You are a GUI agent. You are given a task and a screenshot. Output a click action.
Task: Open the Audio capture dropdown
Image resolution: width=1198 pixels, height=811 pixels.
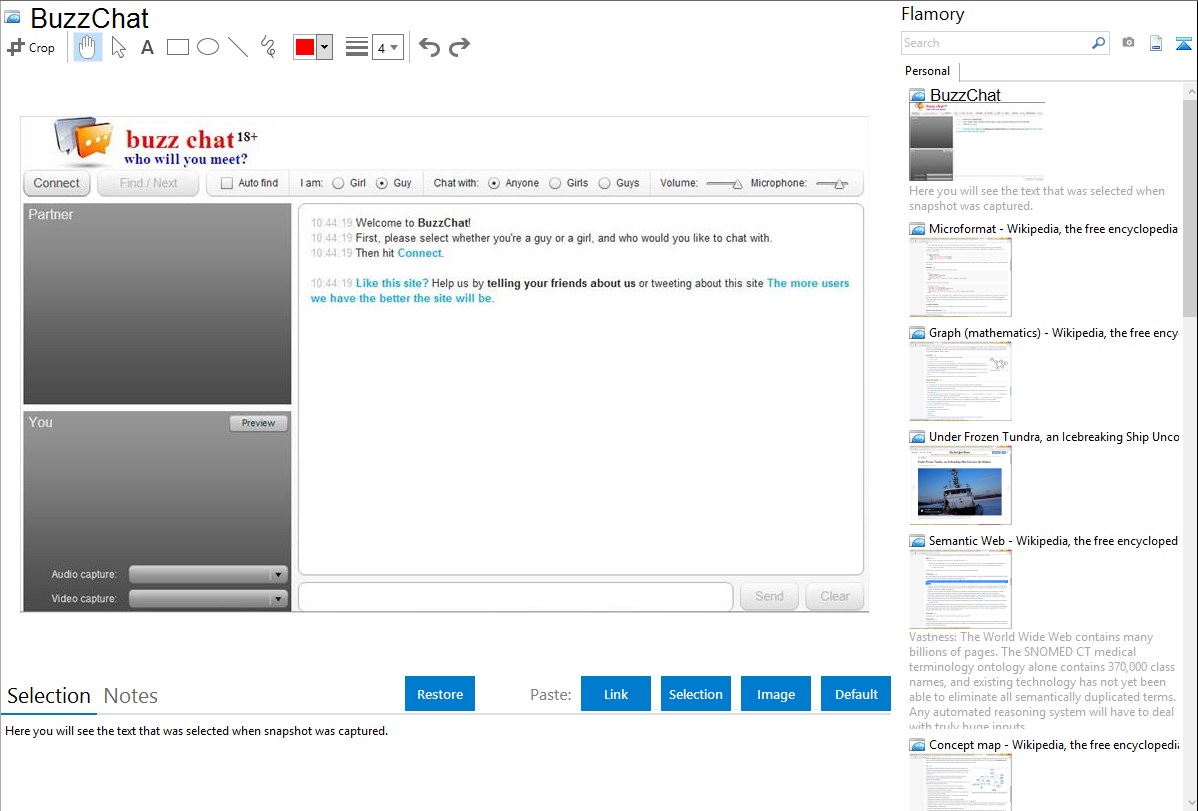208,574
